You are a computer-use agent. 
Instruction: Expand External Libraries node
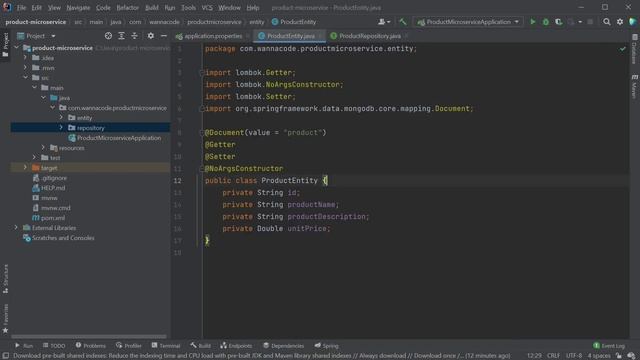pos(16,227)
